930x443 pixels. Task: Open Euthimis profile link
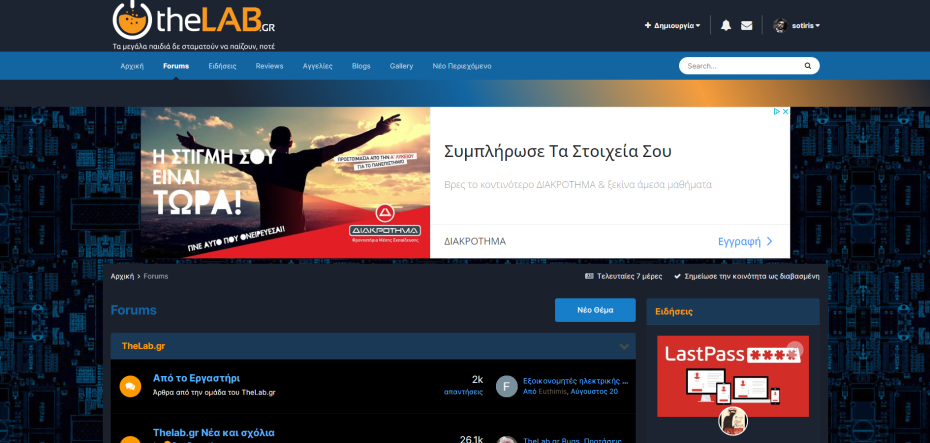552,392
